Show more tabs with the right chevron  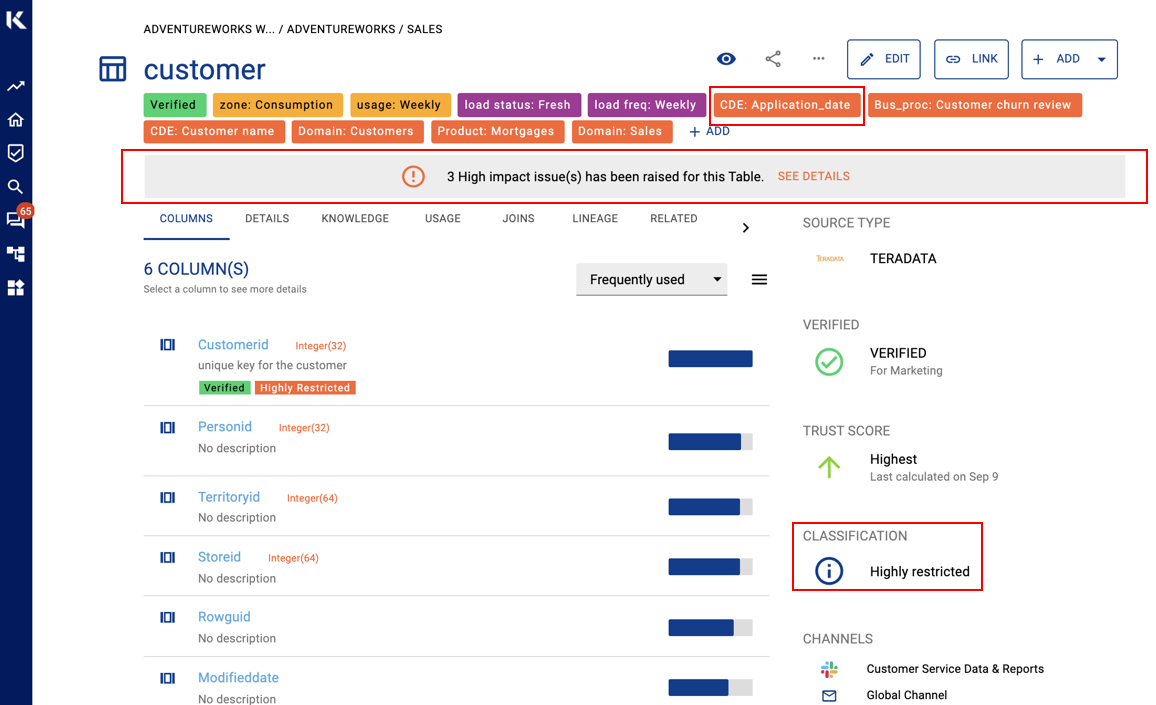tap(745, 228)
